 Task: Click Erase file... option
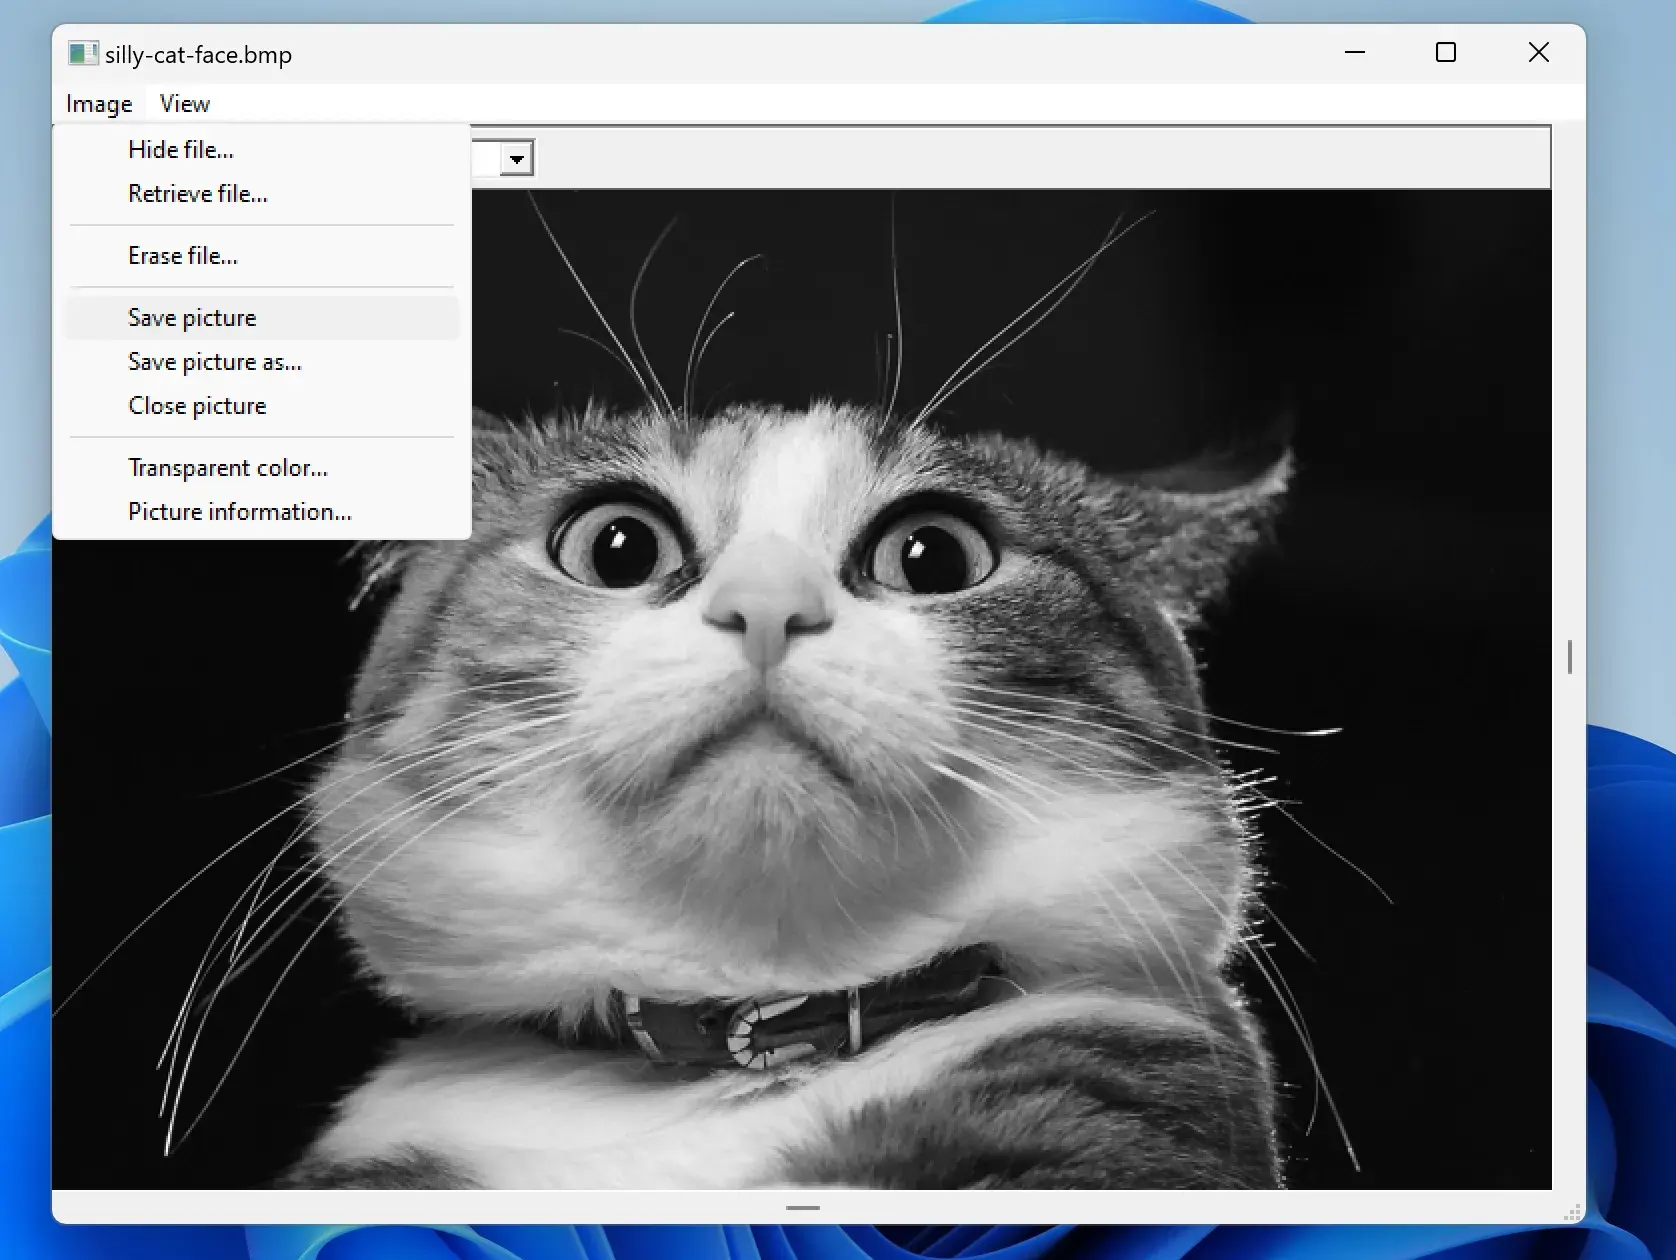[x=262, y=256]
